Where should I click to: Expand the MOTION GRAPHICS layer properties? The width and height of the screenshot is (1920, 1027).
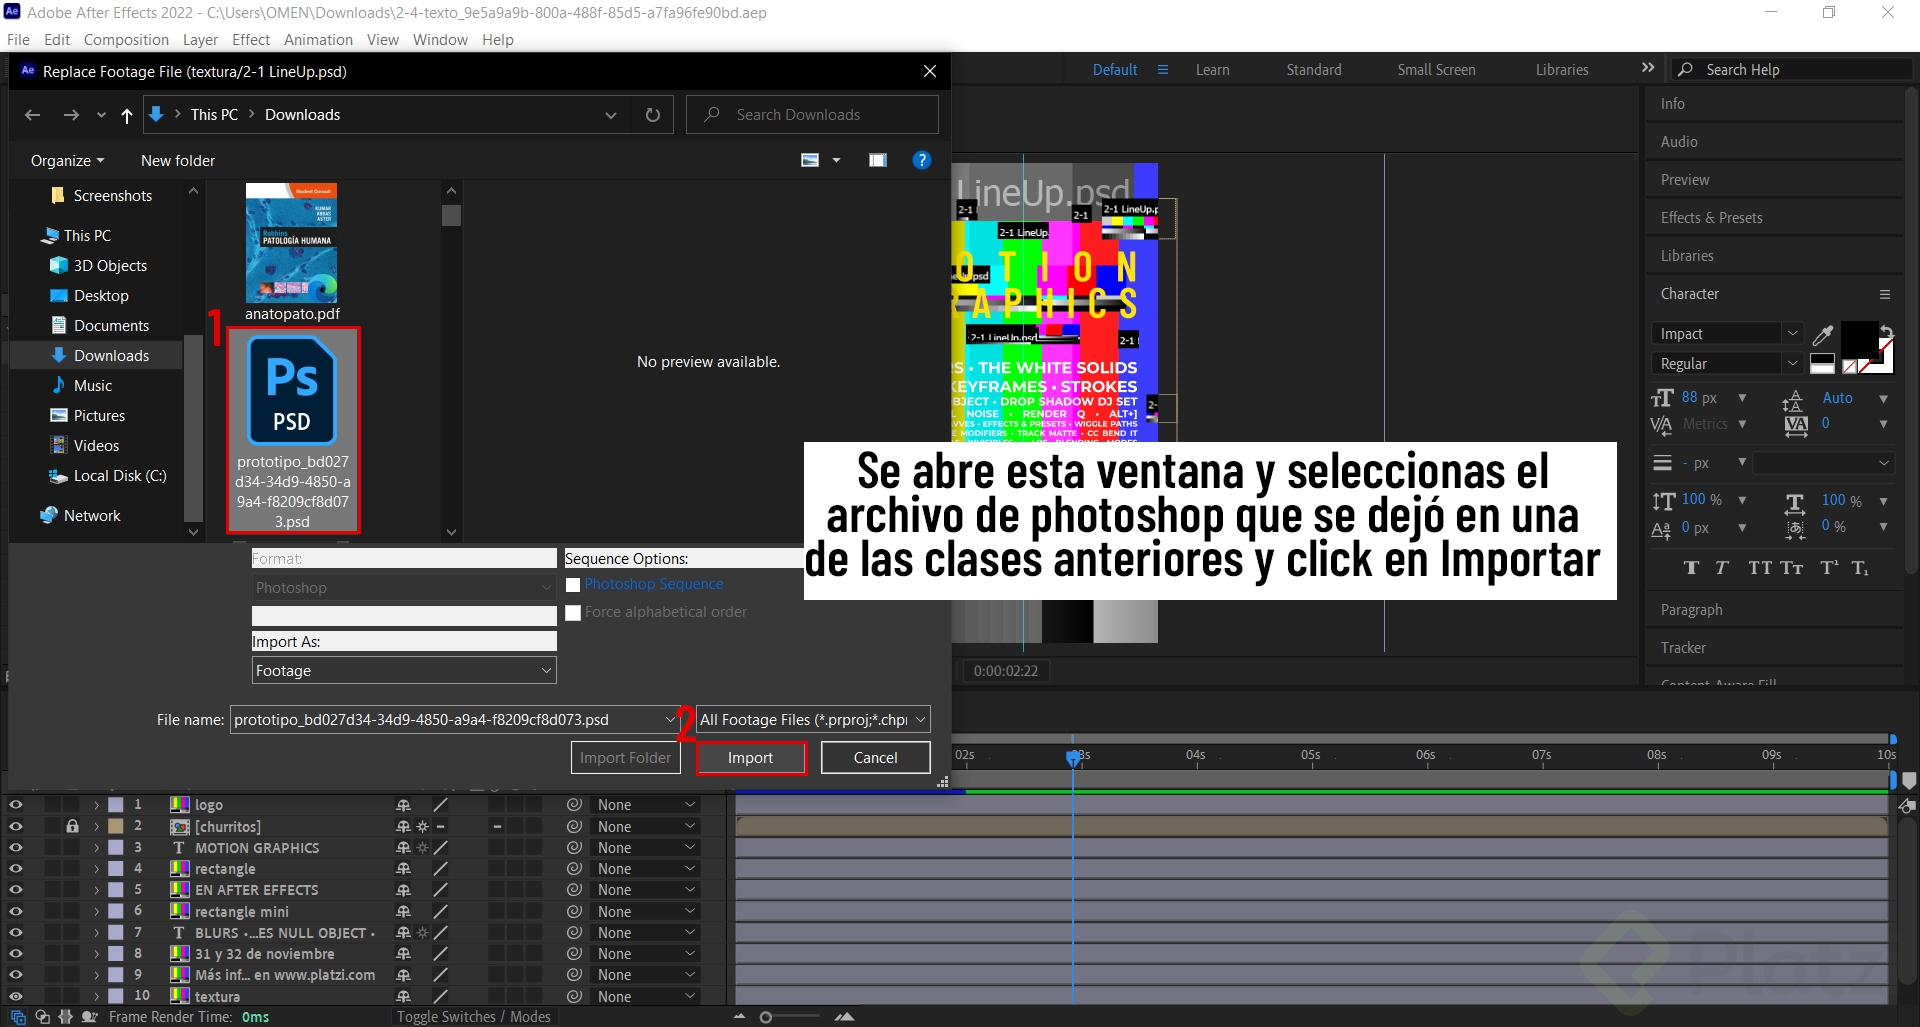(x=97, y=847)
